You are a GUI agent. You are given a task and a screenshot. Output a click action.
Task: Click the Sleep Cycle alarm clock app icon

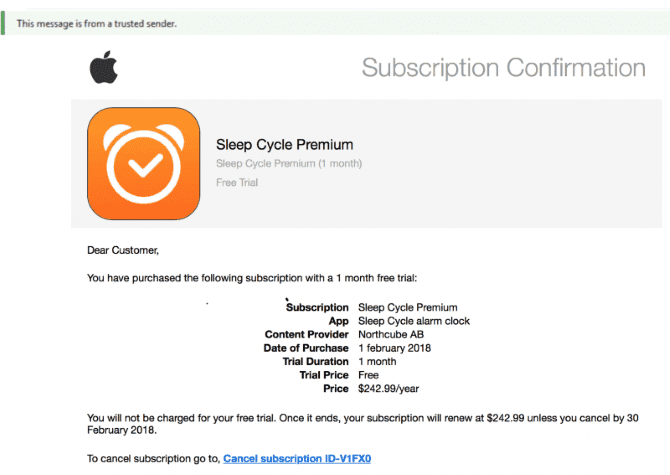[x=144, y=164]
